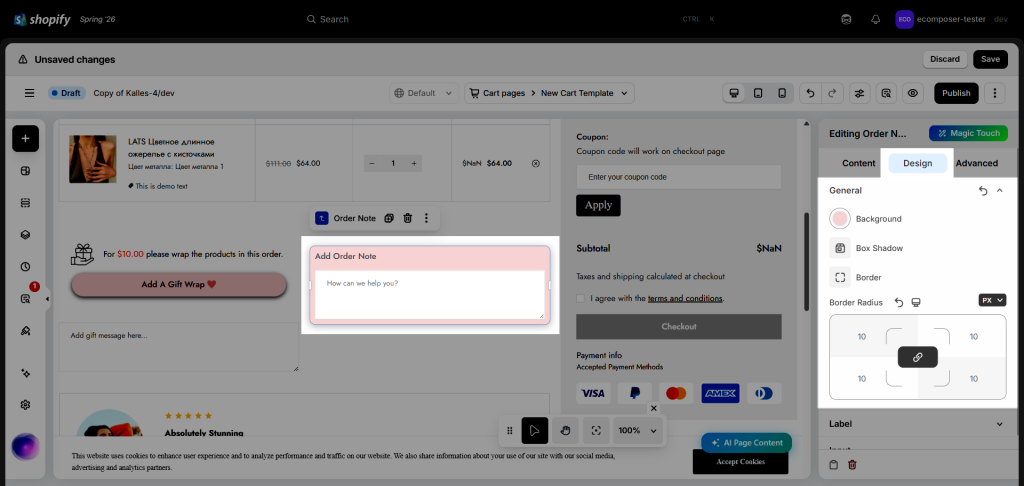Click the Magic Touch button
This screenshot has height=486, width=1024.
pos(968,133)
